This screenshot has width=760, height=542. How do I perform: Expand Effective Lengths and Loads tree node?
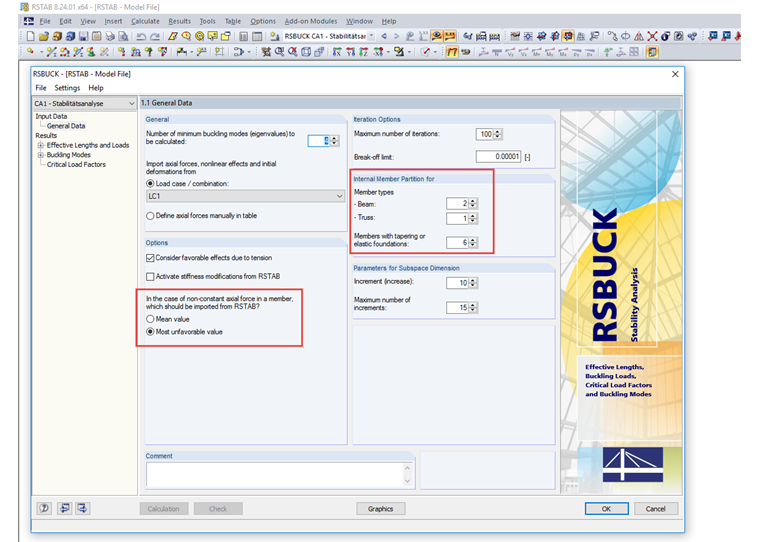(41, 145)
